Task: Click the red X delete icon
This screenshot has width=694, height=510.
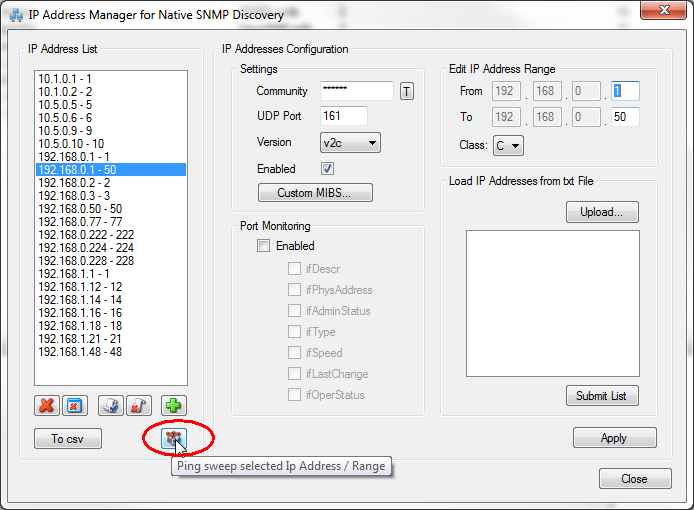Action: [x=46, y=405]
